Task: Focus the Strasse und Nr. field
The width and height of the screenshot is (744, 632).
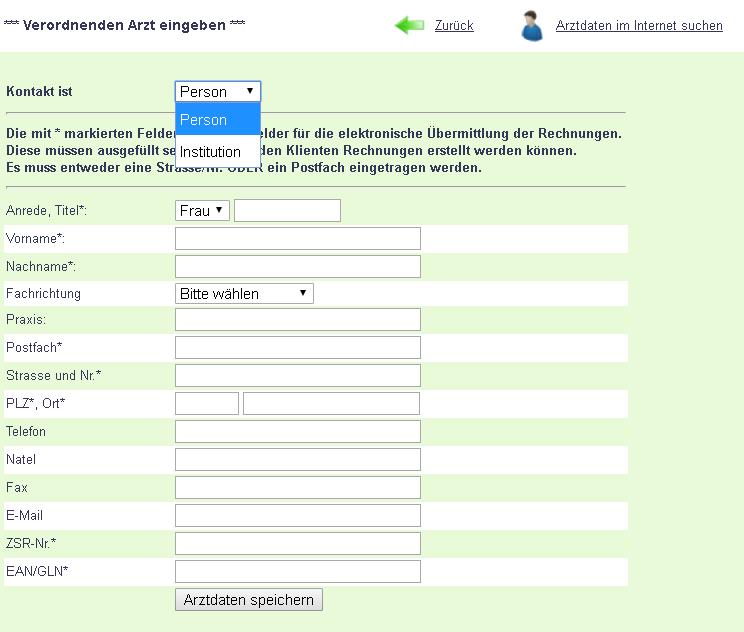Action: (x=297, y=376)
